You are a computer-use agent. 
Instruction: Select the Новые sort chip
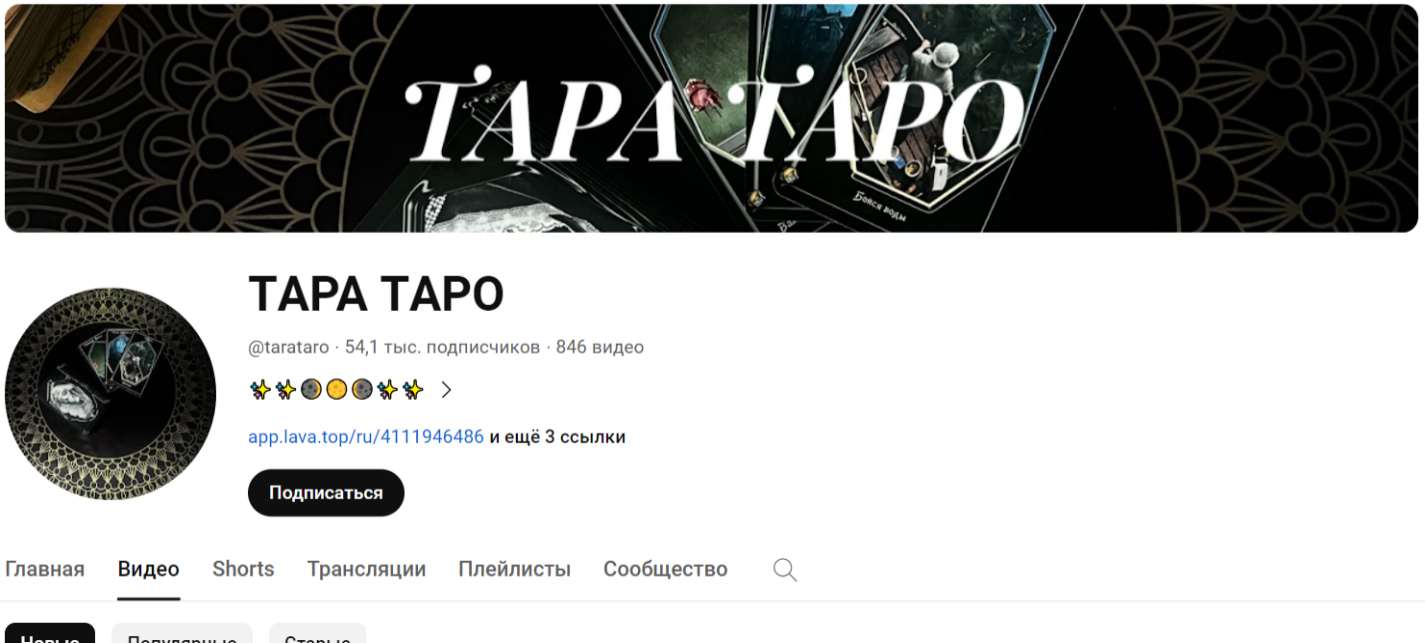[x=50, y=634]
